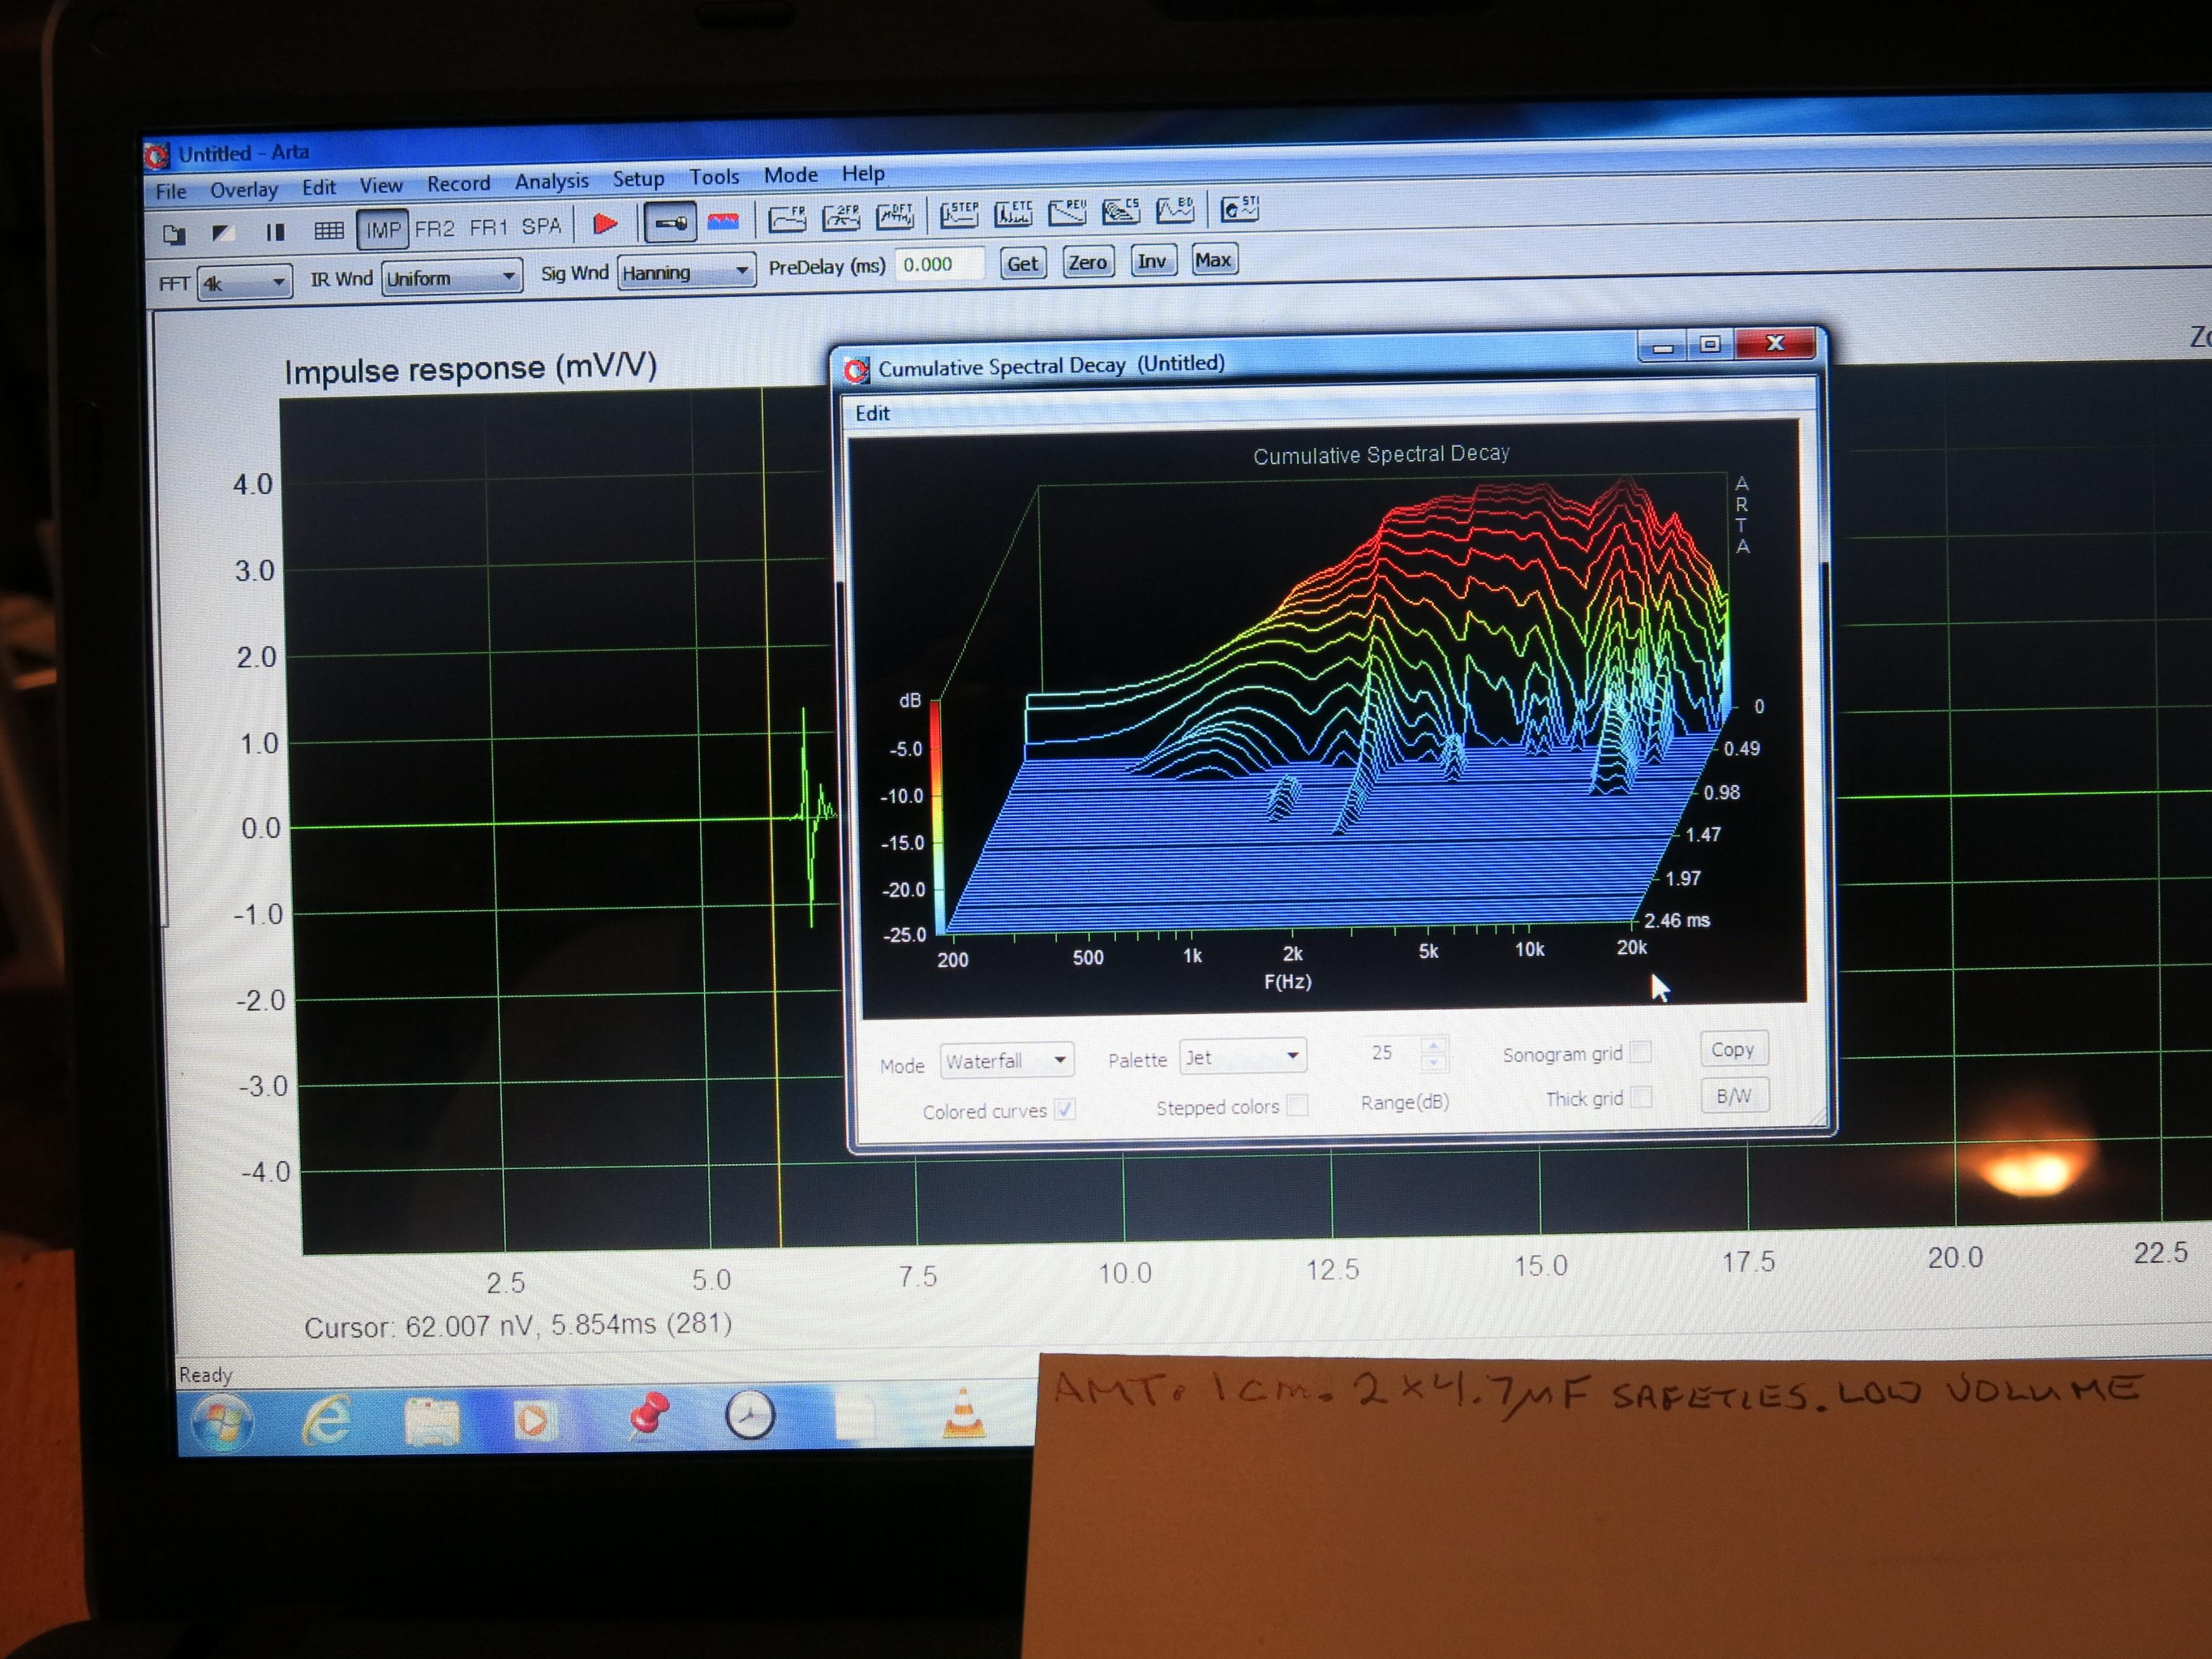
Task: Open the Help menu
Action: (863, 173)
